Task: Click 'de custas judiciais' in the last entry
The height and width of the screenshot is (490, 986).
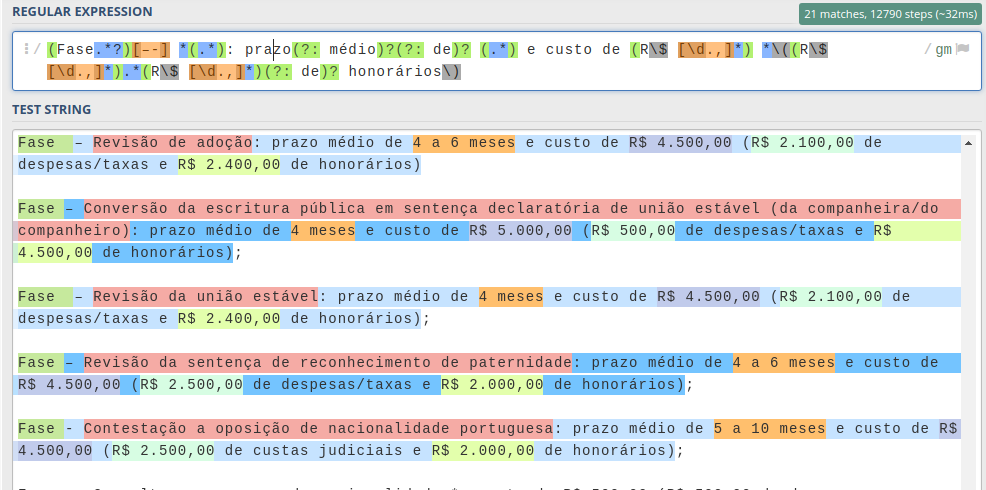Action: click(x=313, y=450)
